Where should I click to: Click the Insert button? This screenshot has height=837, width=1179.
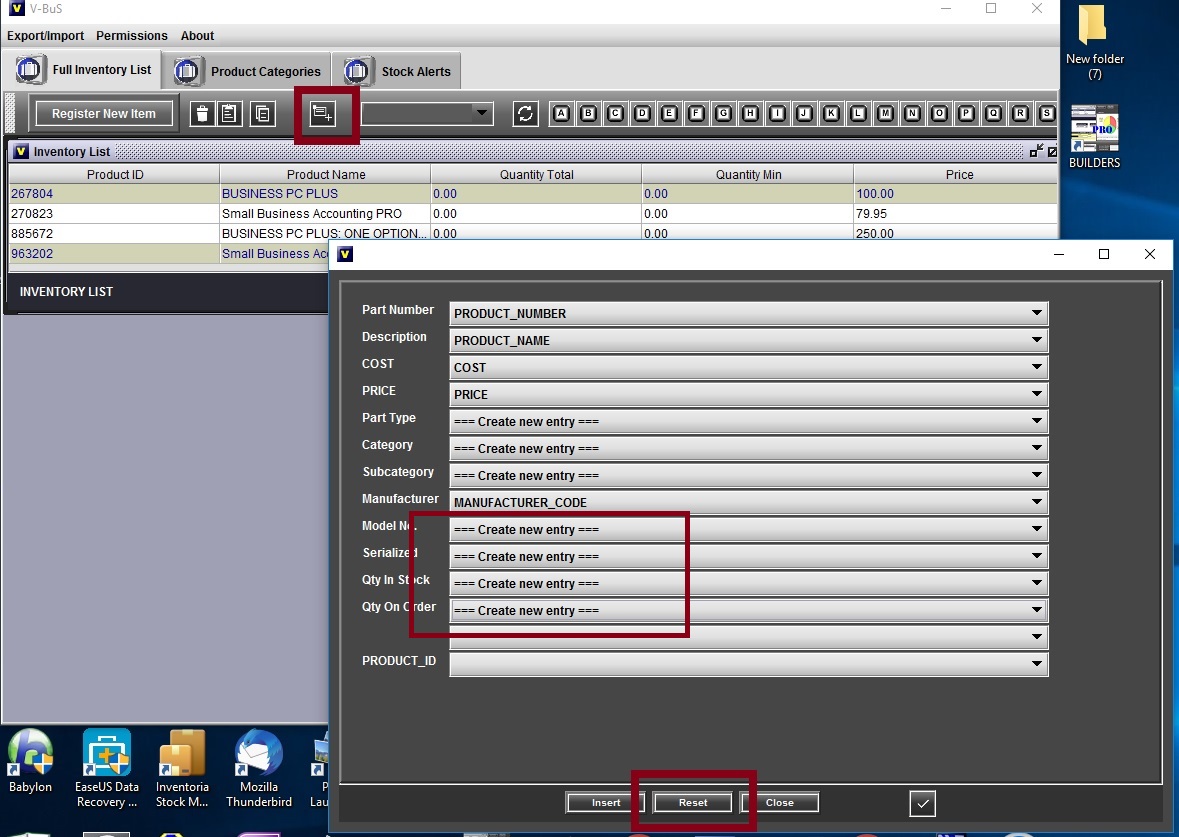605,802
